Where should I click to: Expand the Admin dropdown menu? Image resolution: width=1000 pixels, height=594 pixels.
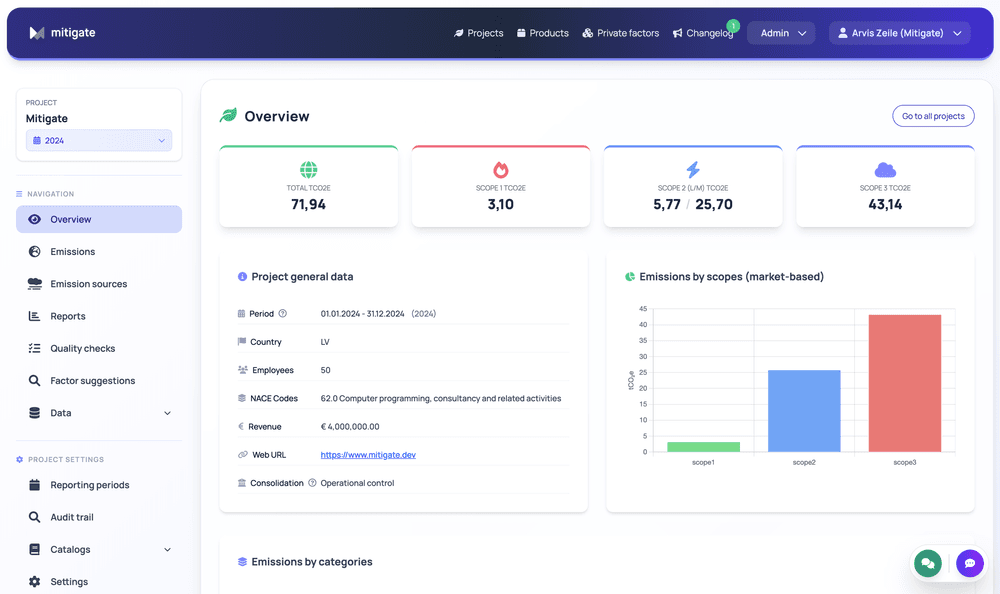[781, 33]
